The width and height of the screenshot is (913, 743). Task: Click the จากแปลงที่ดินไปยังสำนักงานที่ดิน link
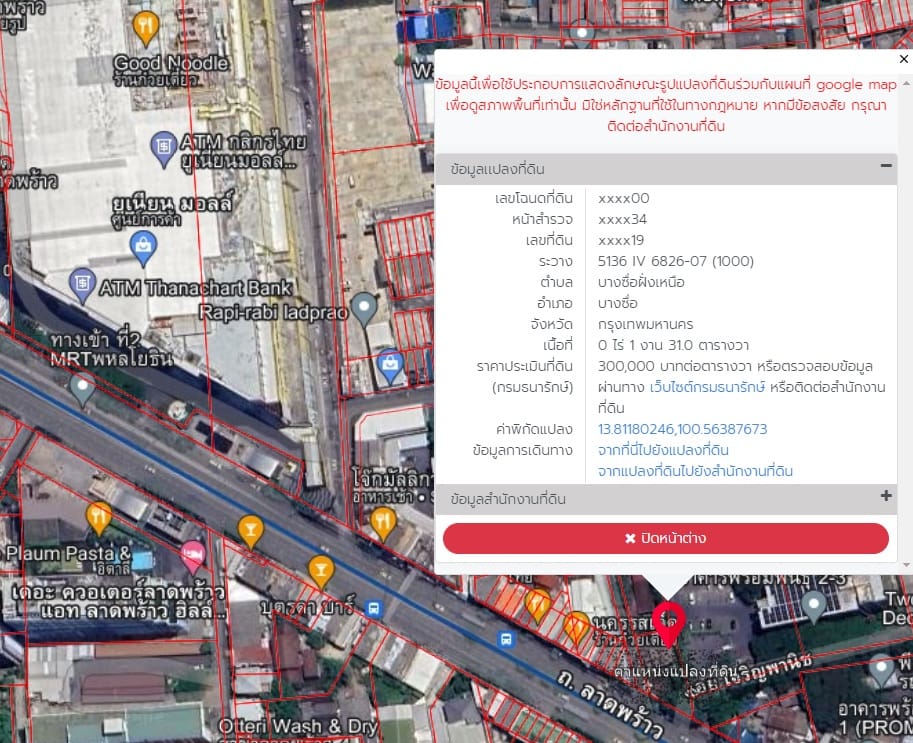pos(695,471)
